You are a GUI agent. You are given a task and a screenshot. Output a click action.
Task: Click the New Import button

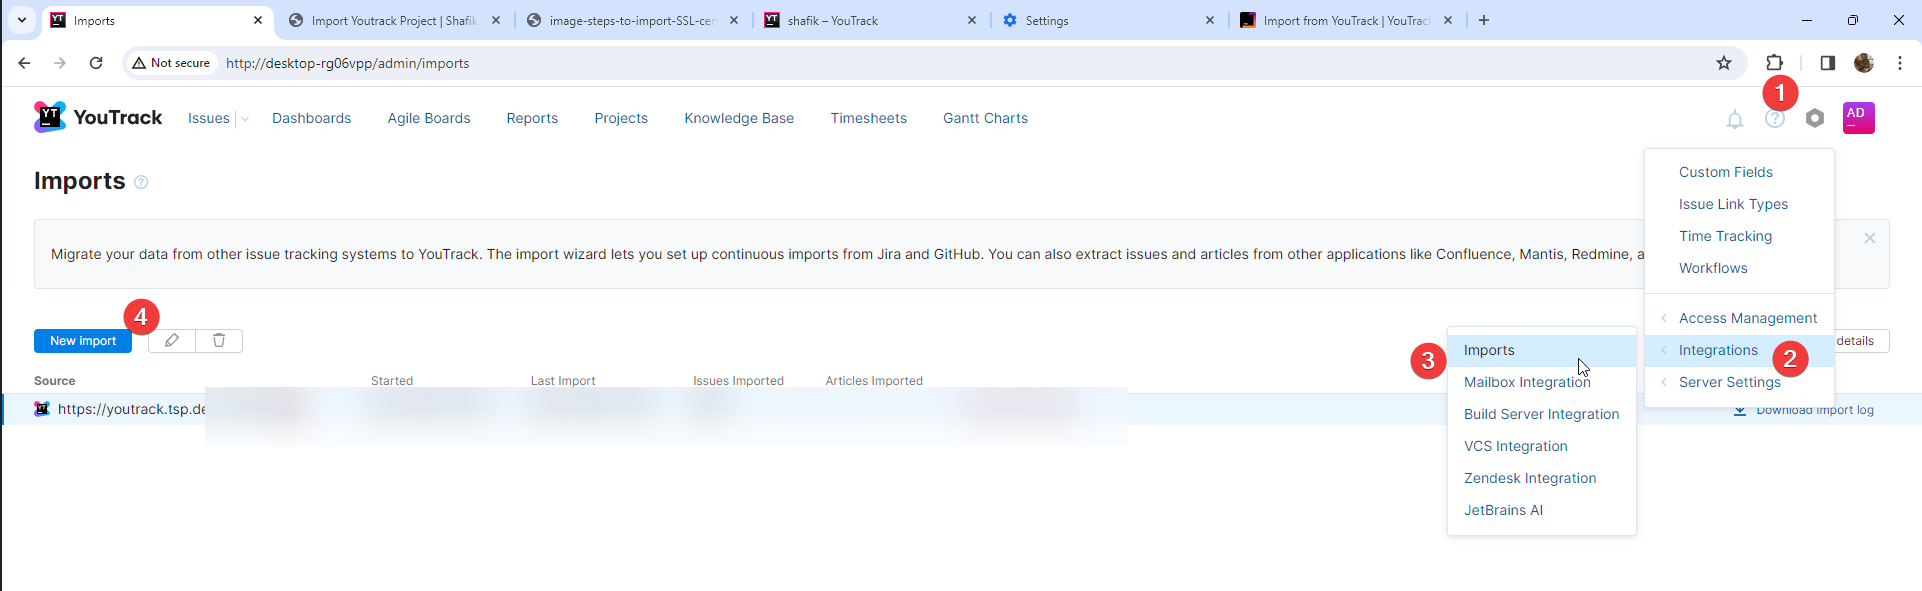83,341
